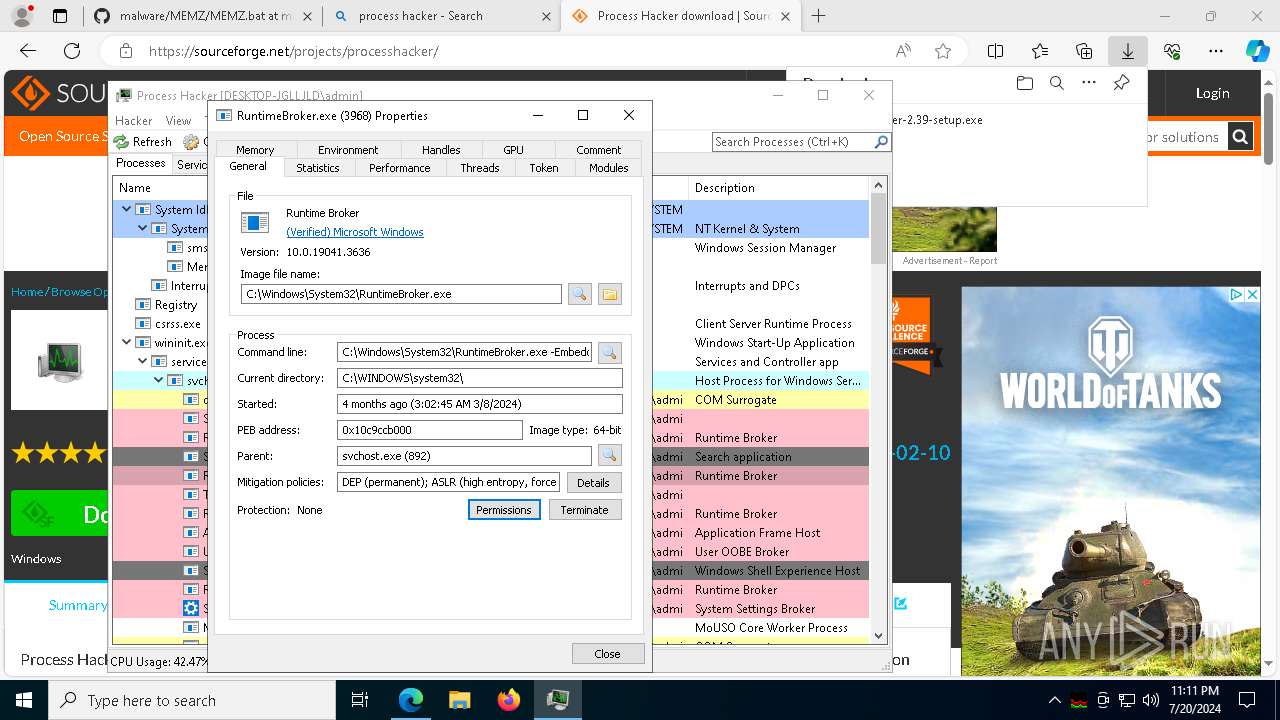Click the mitigation policies Details button
This screenshot has width=1280, height=720.
tap(593, 482)
